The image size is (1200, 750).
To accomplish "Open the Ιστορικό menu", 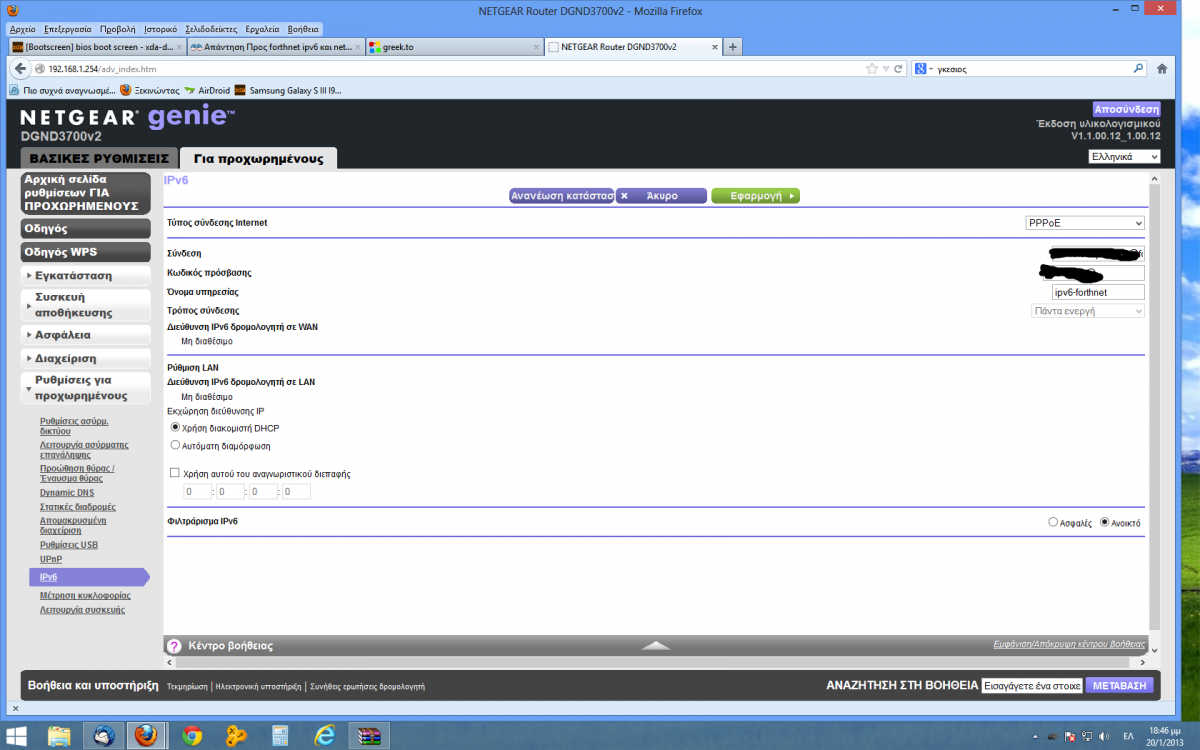I will coord(160,30).
